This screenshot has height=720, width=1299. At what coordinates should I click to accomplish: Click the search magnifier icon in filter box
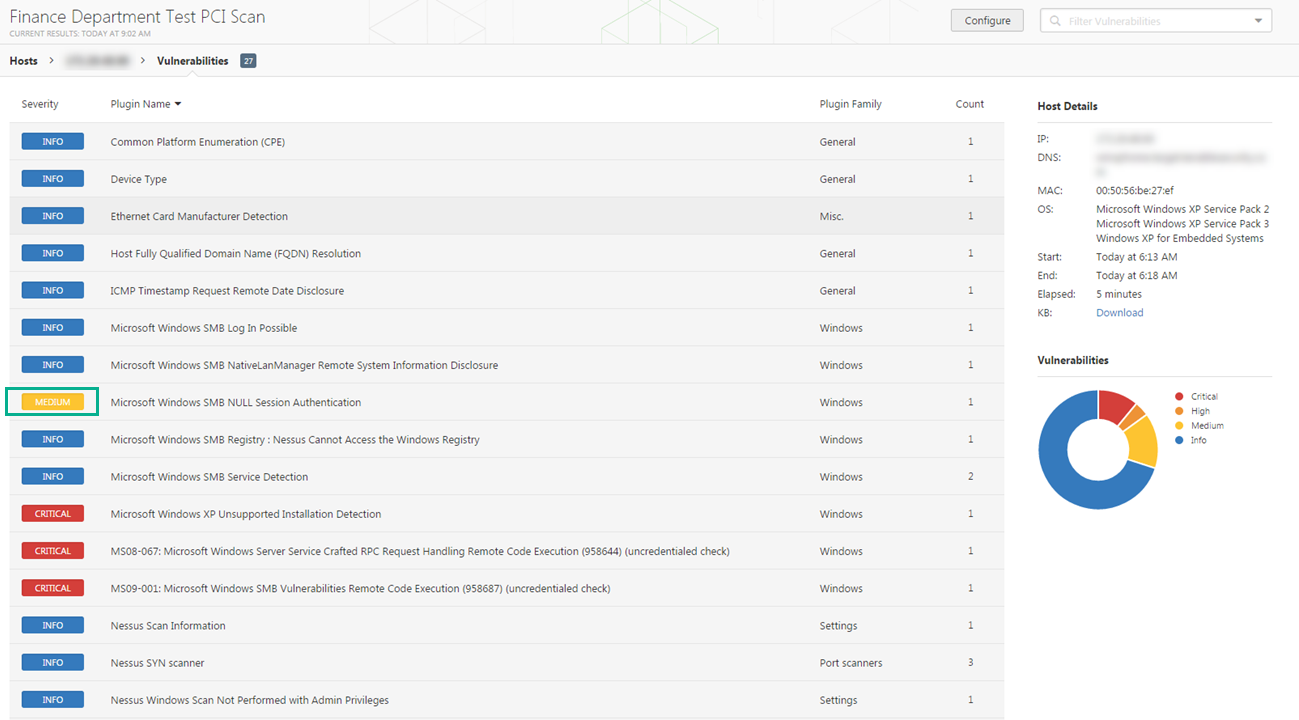pyautogui.click(x=1055, y=21)
